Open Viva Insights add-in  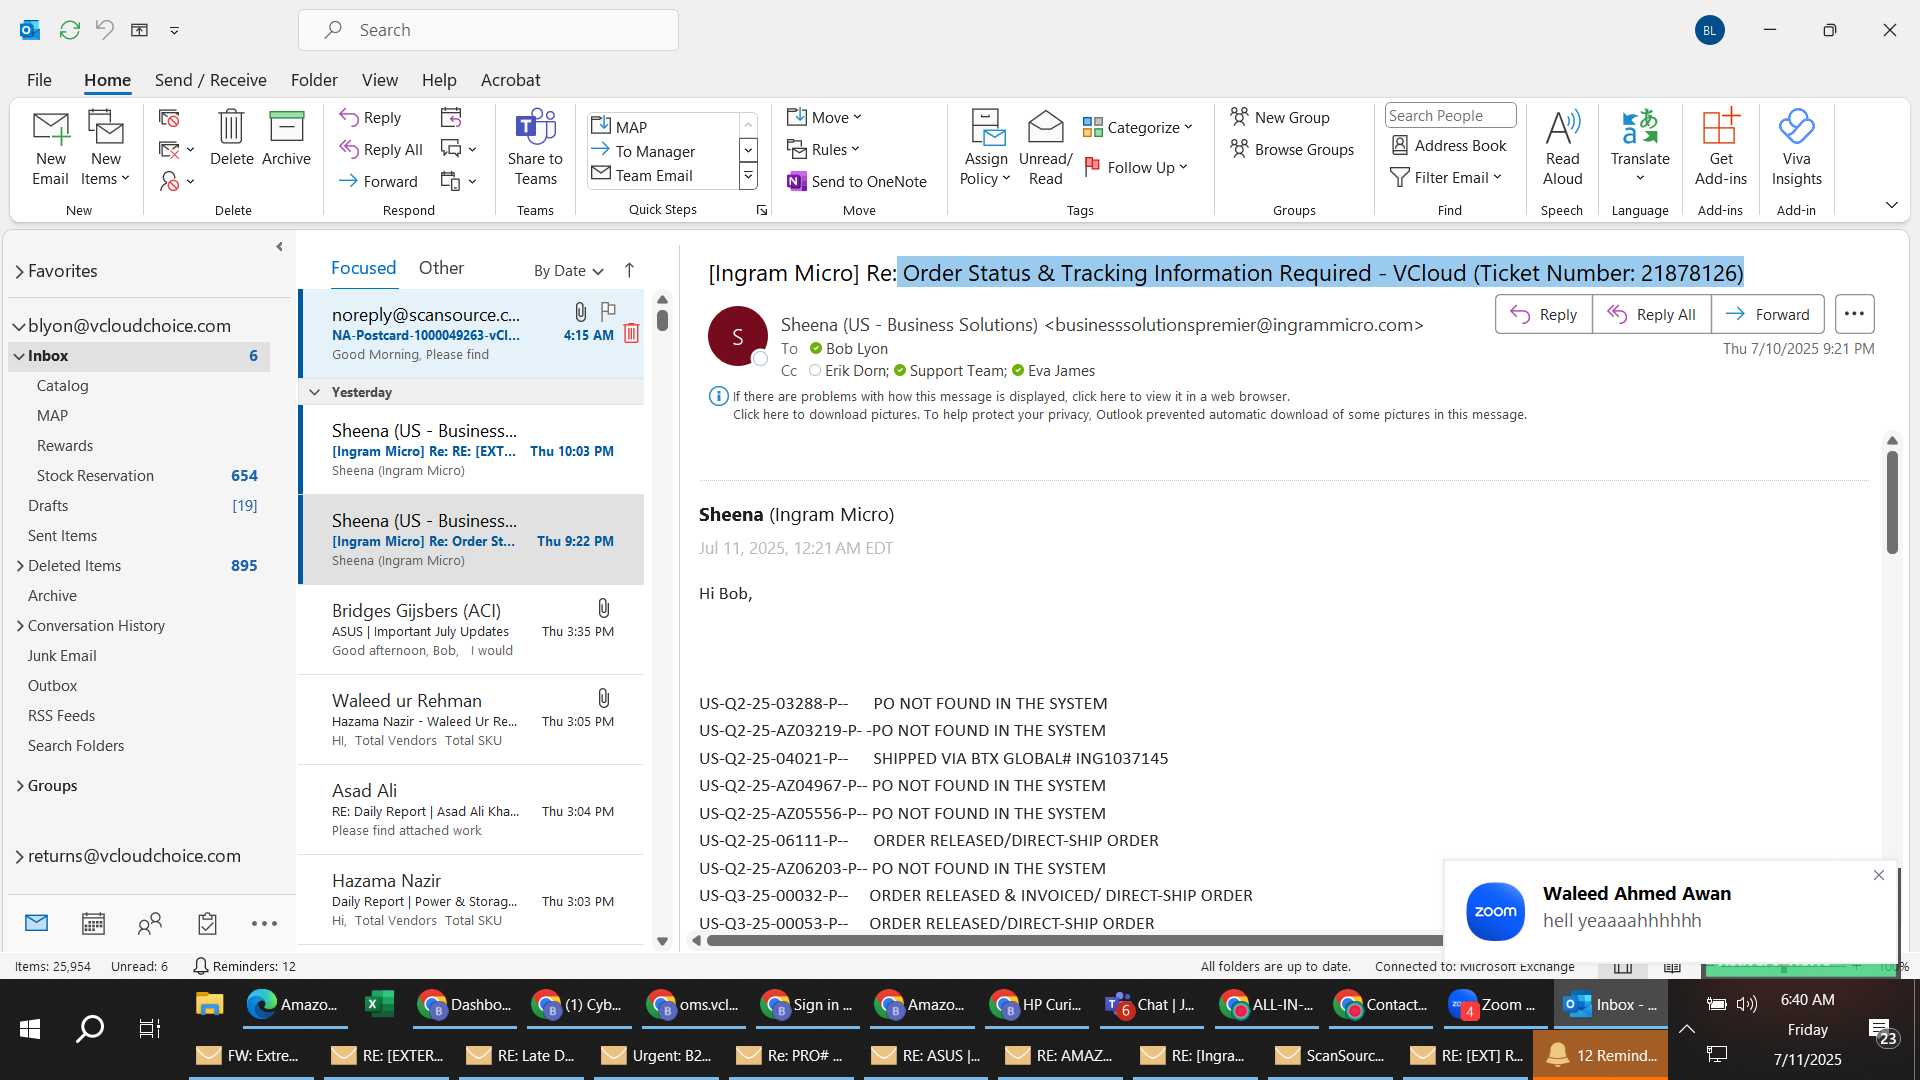pos(1797,148)
